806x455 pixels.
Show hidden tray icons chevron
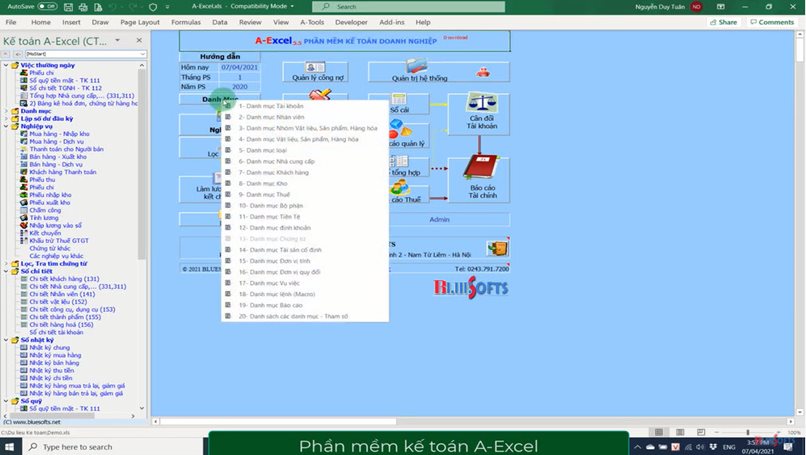pyautogui.click(x=637, y=447)
